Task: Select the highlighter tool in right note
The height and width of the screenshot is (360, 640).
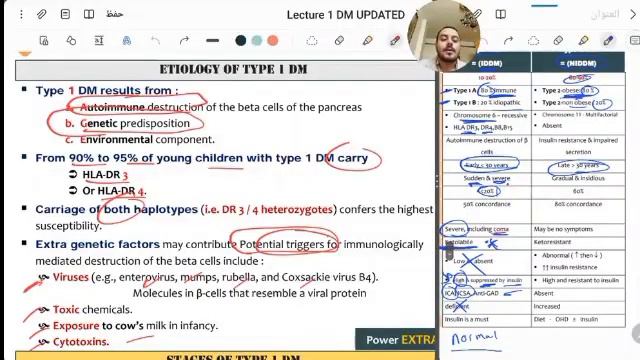Action: [x=583, y=41]
